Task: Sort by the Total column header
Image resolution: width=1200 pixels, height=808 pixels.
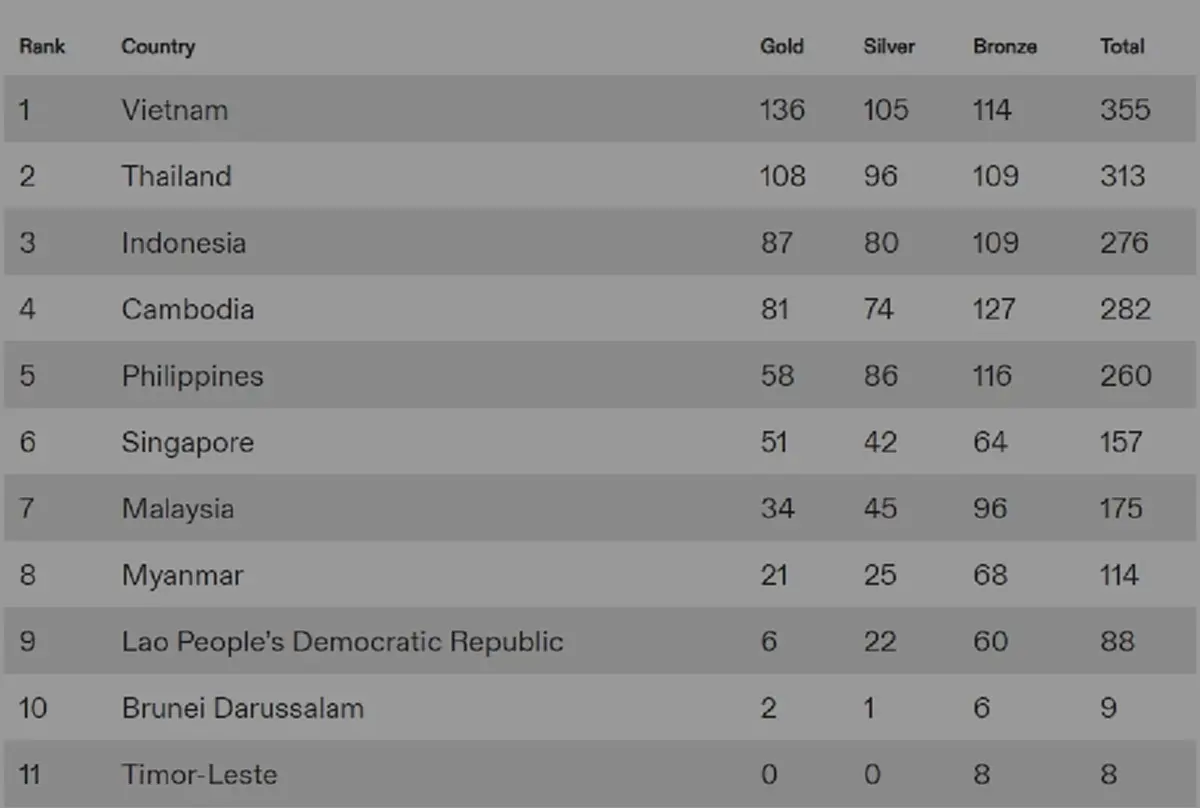Action: point(1121,46)
